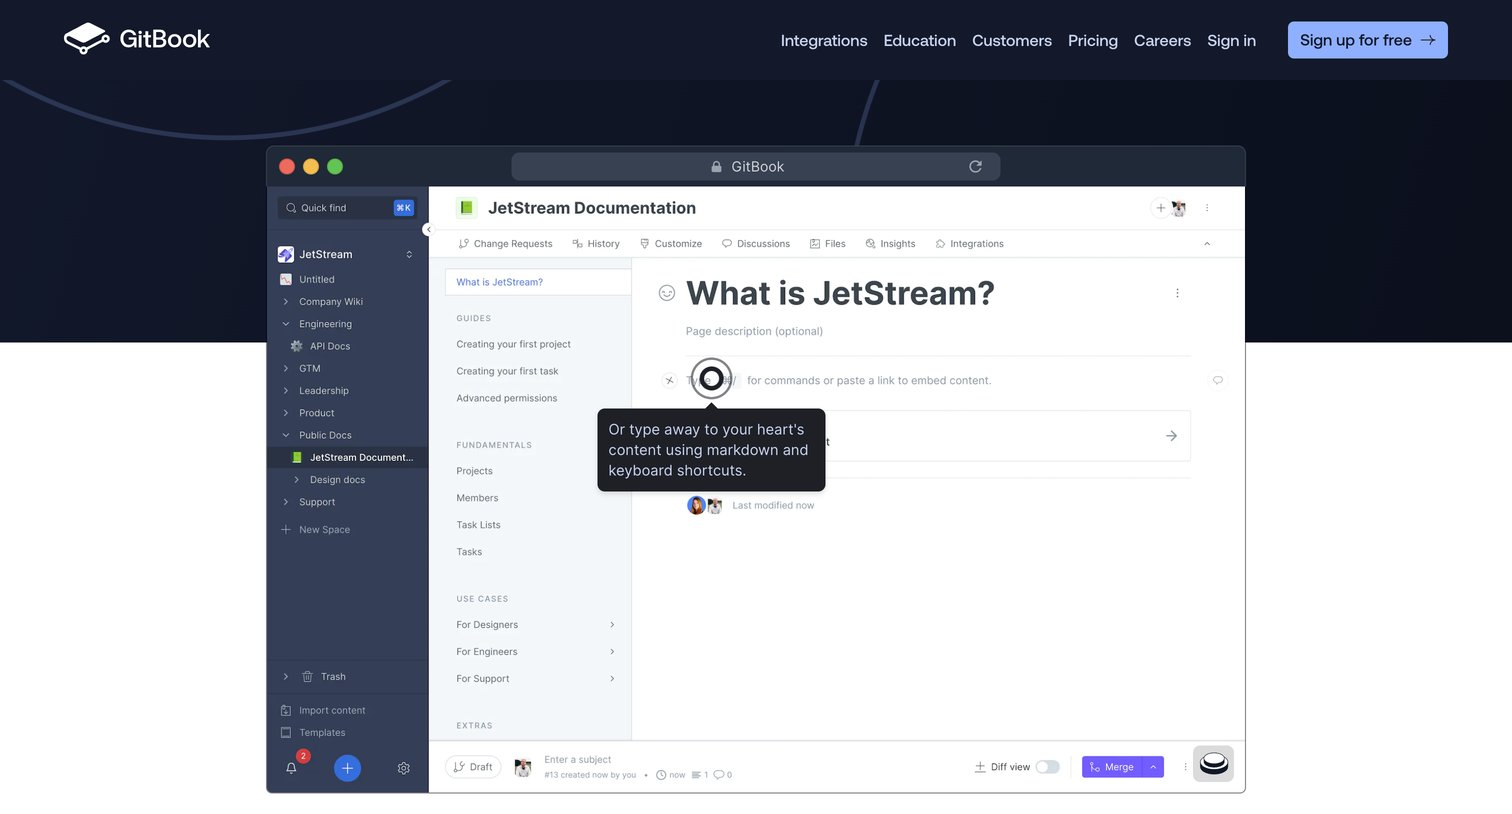Toggle the Diff view switch
Viewport: 1512px width, 814px height.
[x=1047, y=767]
